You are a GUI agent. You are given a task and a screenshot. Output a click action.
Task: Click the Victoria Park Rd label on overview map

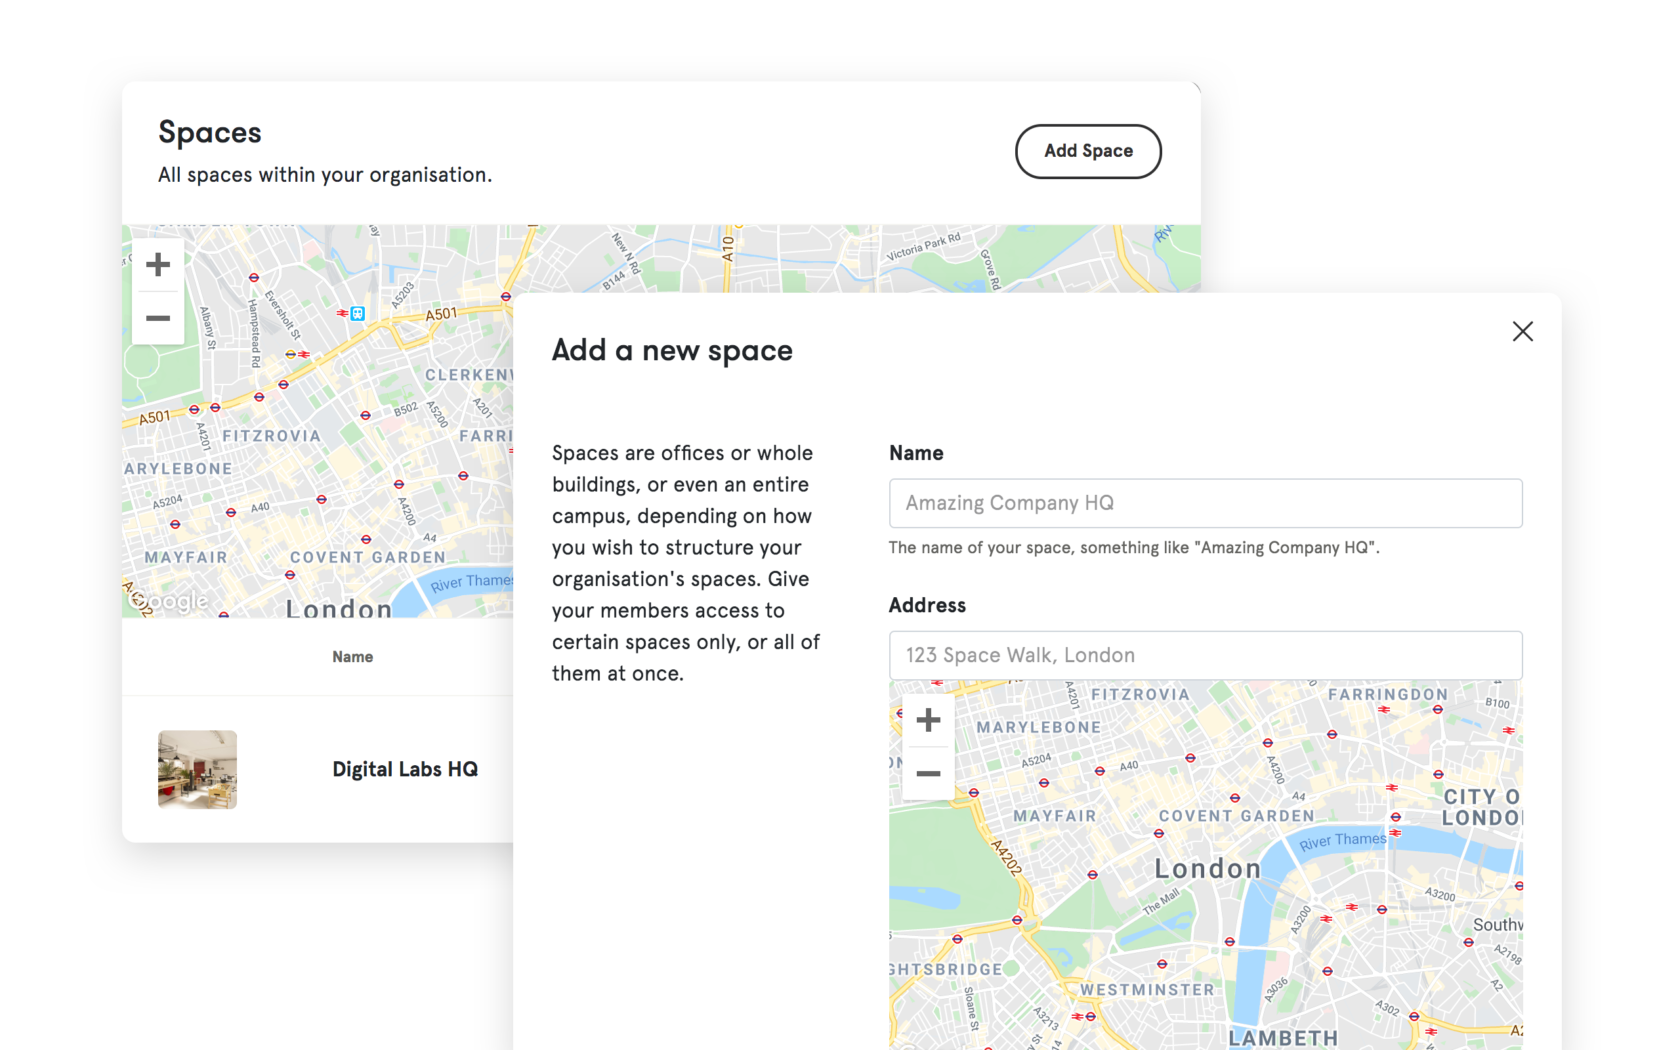[x=923, y=246]
